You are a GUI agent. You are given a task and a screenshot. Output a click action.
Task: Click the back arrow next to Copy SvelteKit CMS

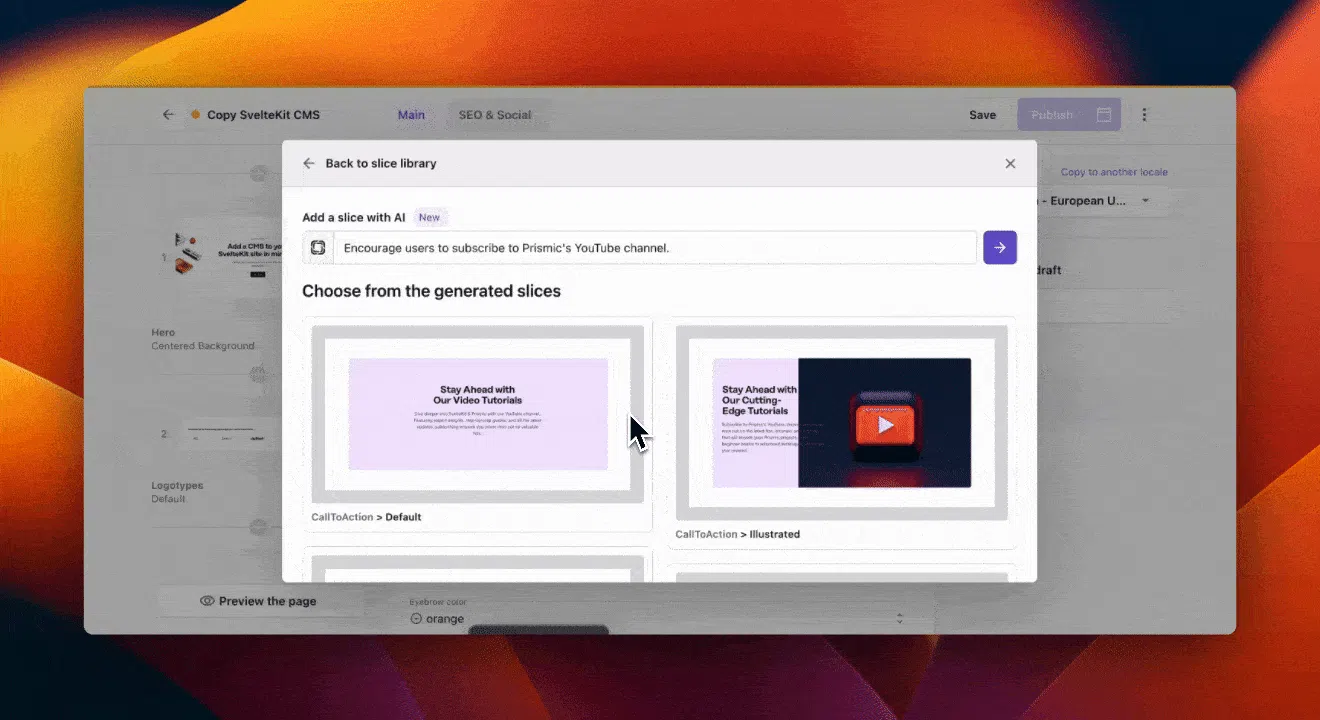[169, 114]
